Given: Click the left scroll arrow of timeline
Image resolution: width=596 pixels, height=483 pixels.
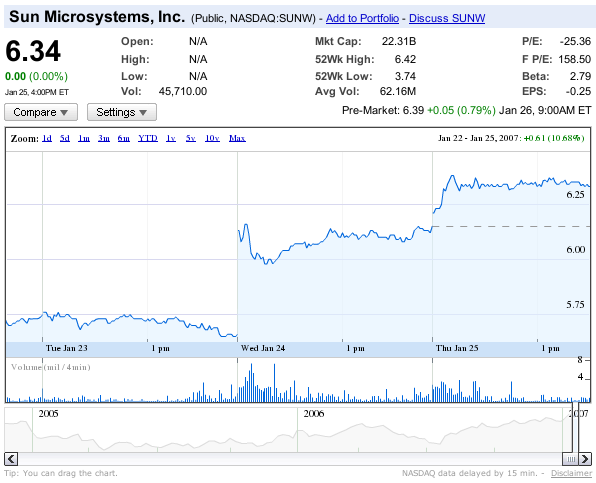Looking at the screenshot, I should tap(11, 459).
